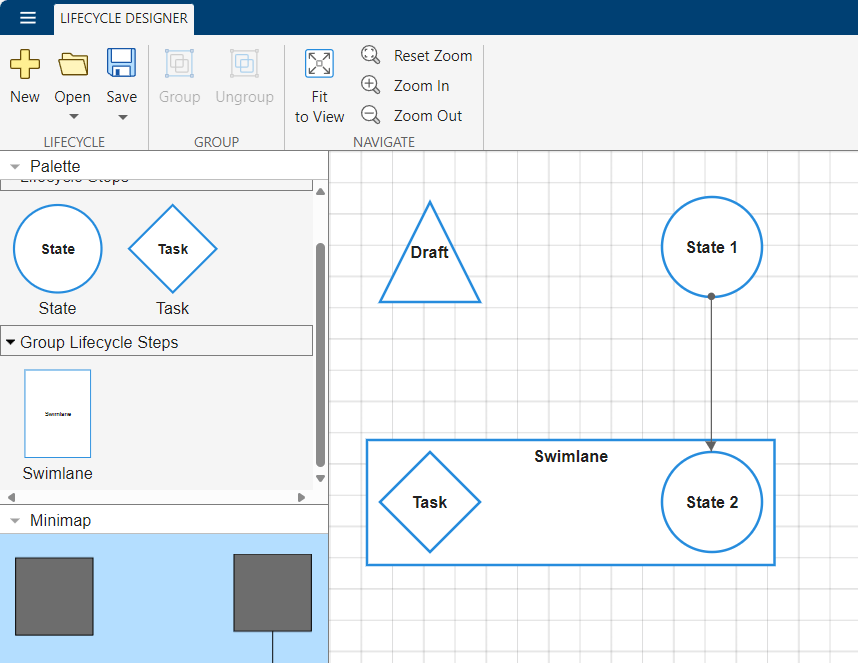
Task: Collapse the Minimap panel
Action: tap(15, 521)
